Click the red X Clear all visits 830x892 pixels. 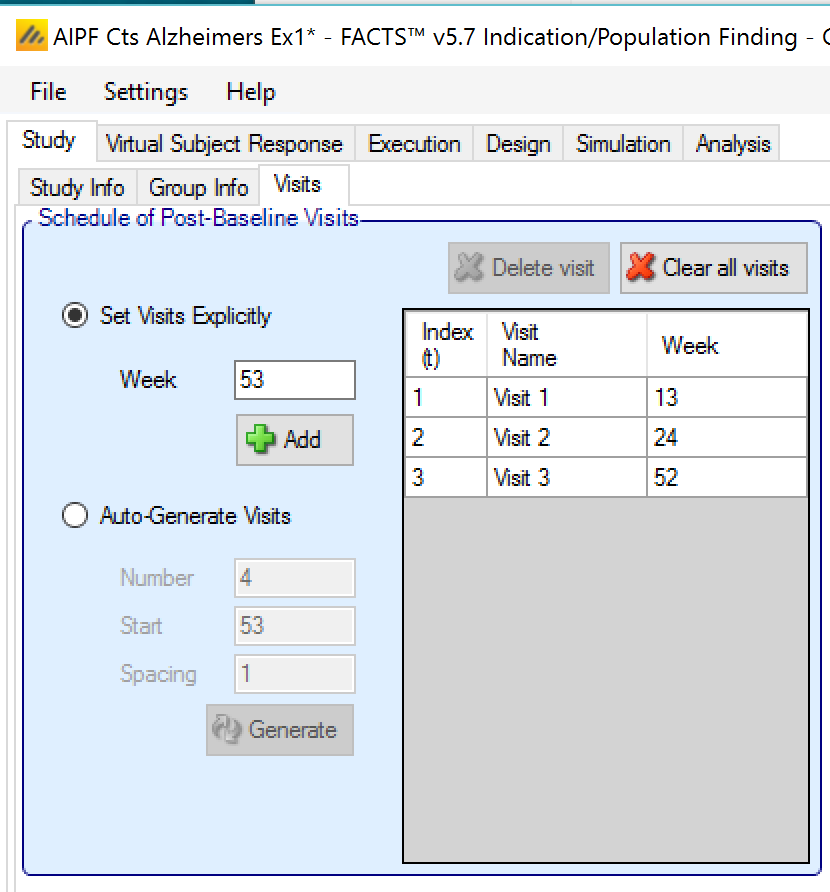pos(713,268)
